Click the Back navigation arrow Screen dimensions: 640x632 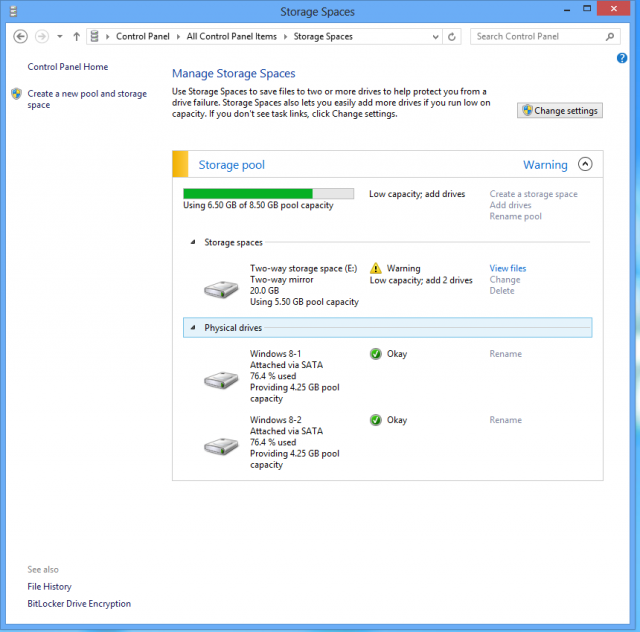pos(20,36)
